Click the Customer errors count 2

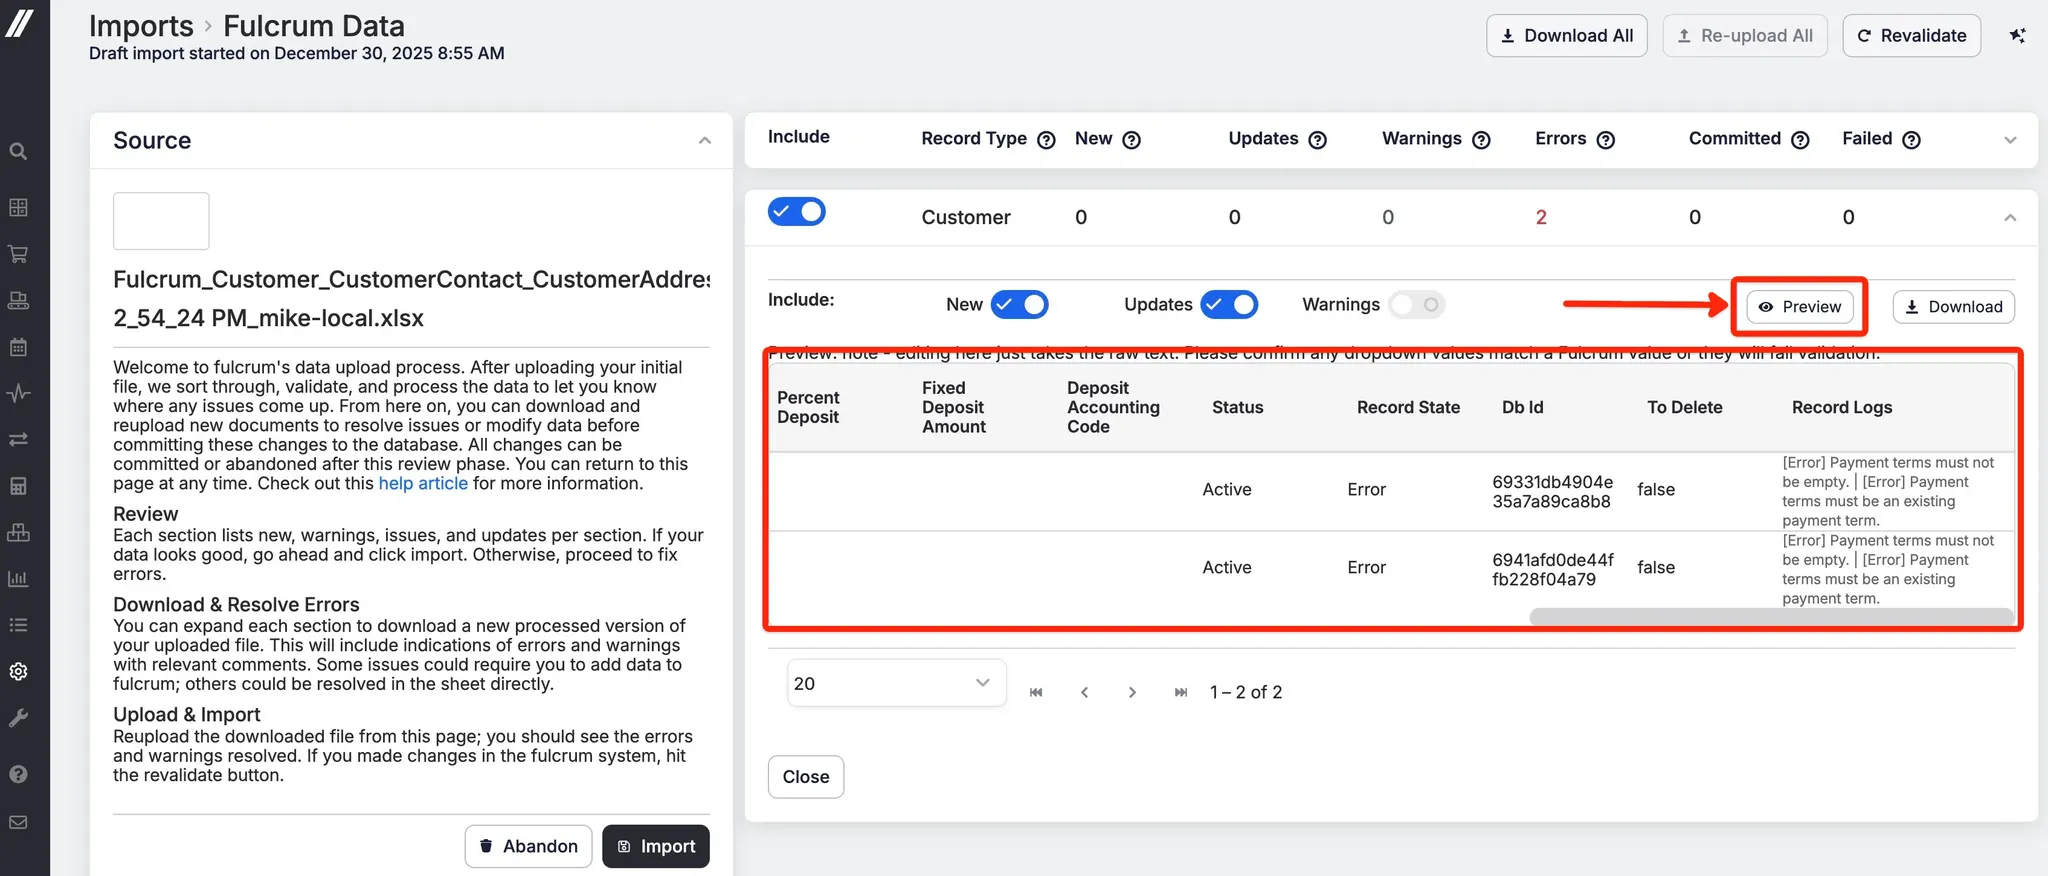point(1541,217)
